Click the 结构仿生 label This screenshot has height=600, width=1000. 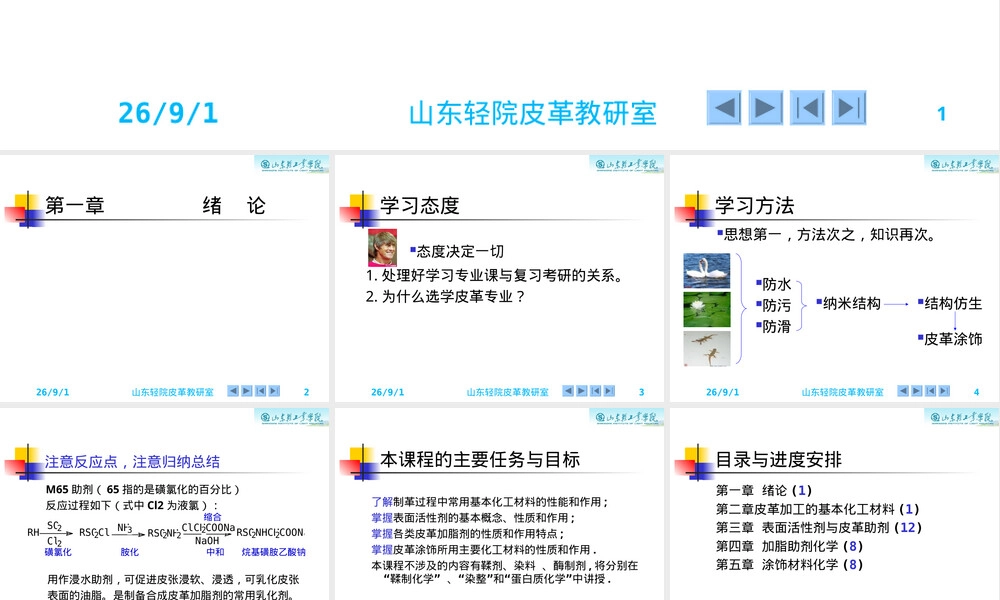pyautogui.click(x=950, y=304)
